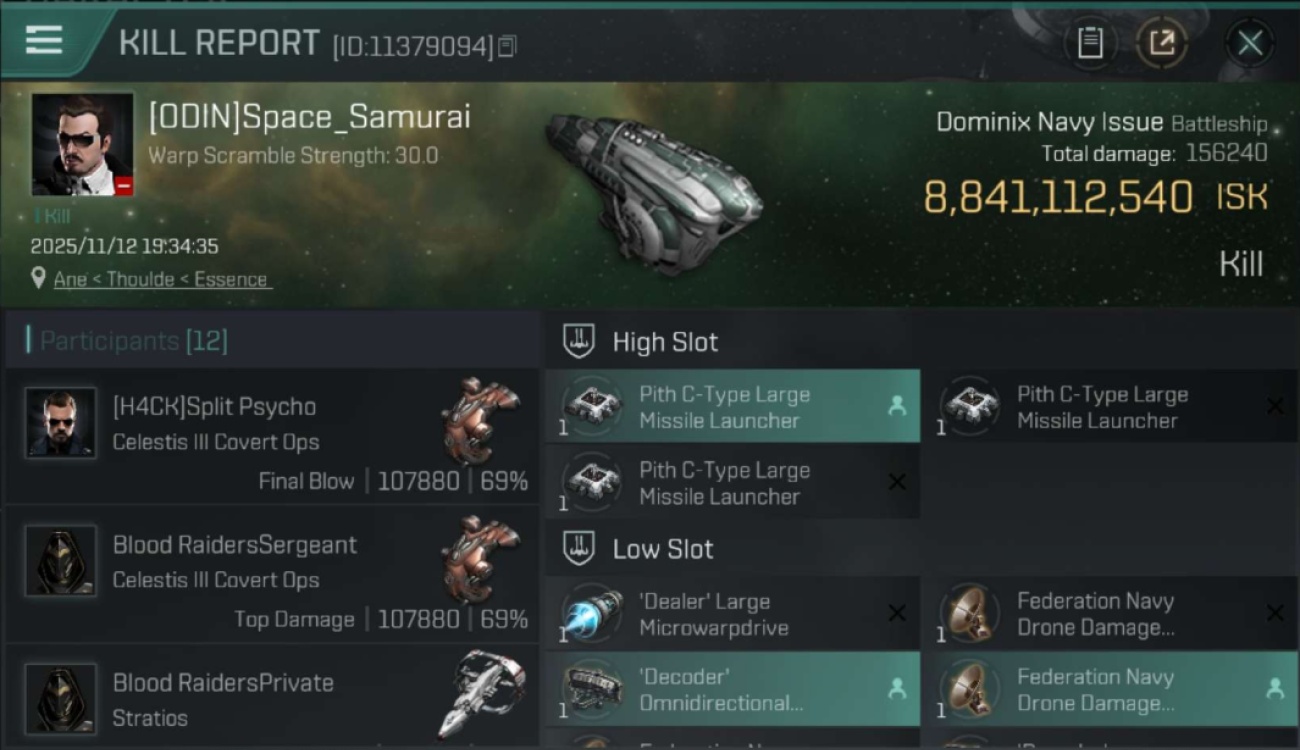
Task: Select the dropped Pith C-Type Large Missile Launcher
Action: [x=732, y=407]
